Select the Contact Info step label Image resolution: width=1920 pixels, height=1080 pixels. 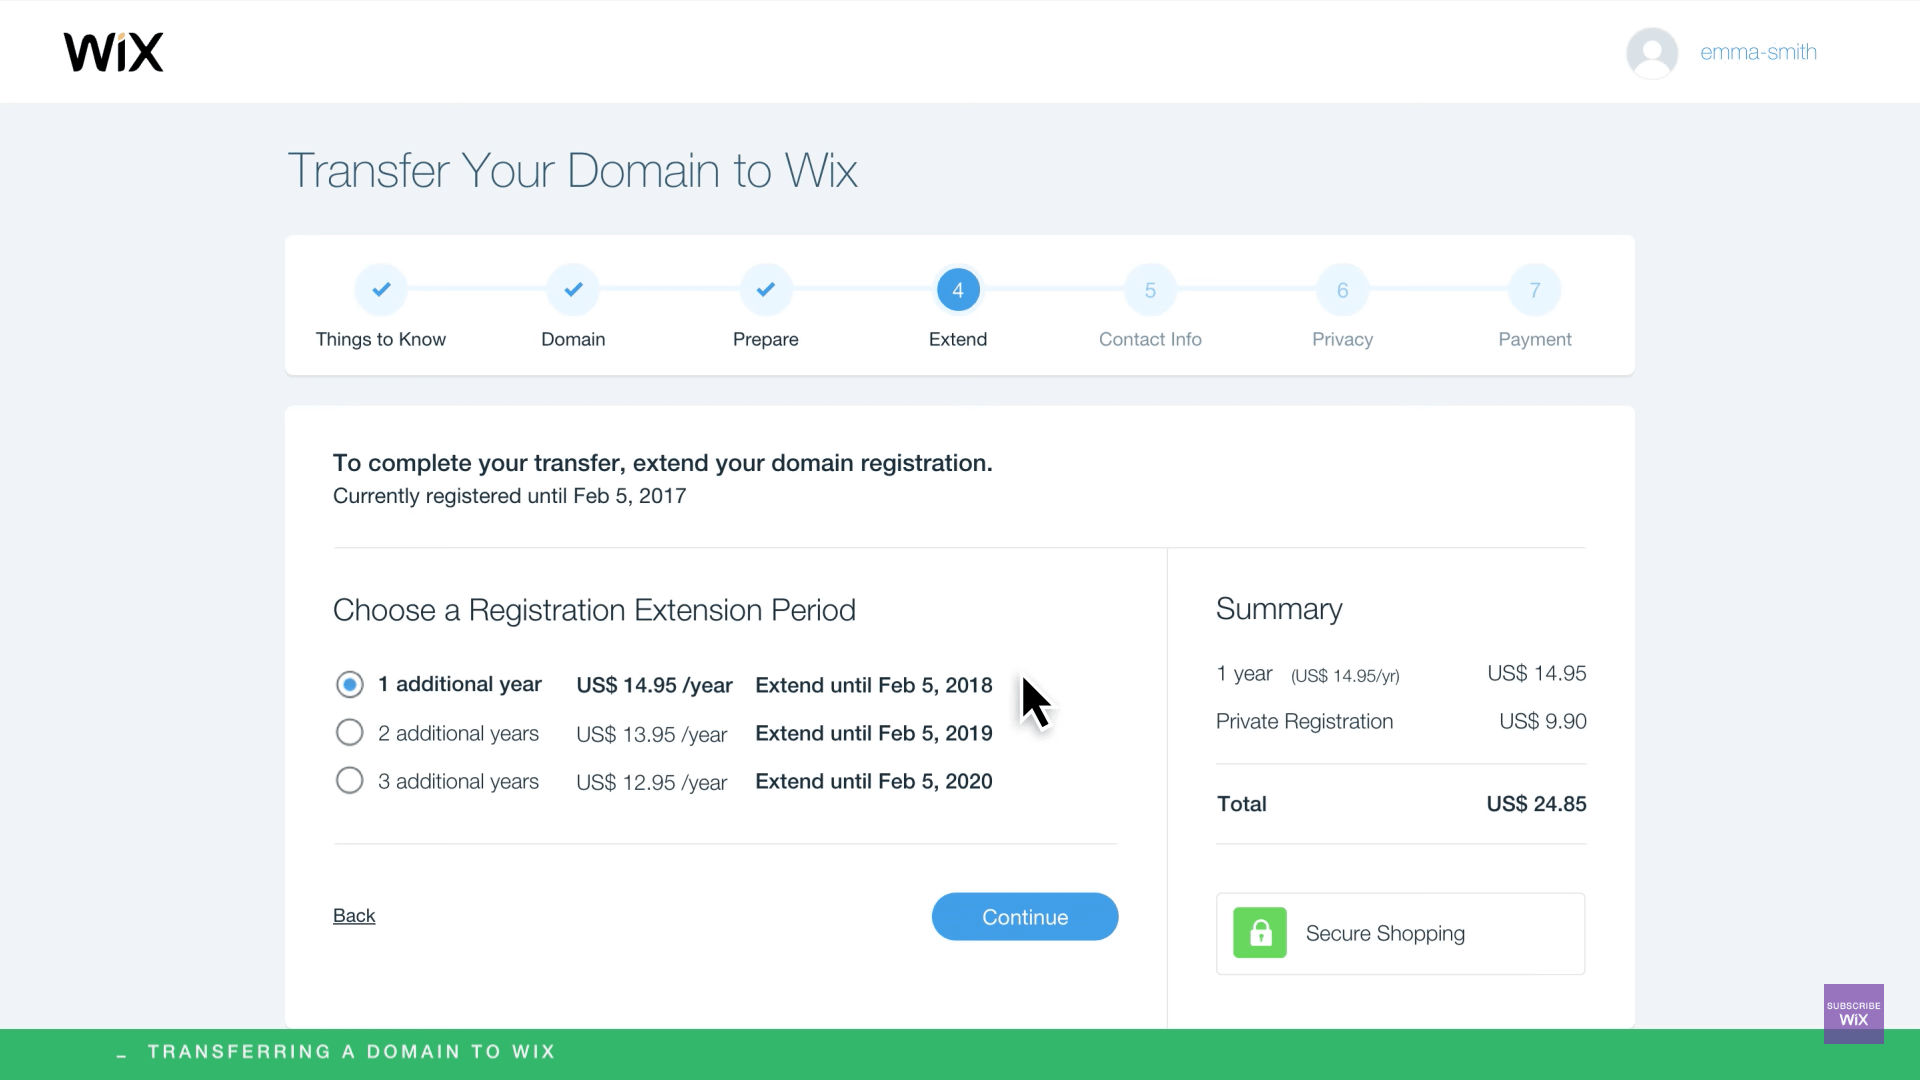(1150, 339)
